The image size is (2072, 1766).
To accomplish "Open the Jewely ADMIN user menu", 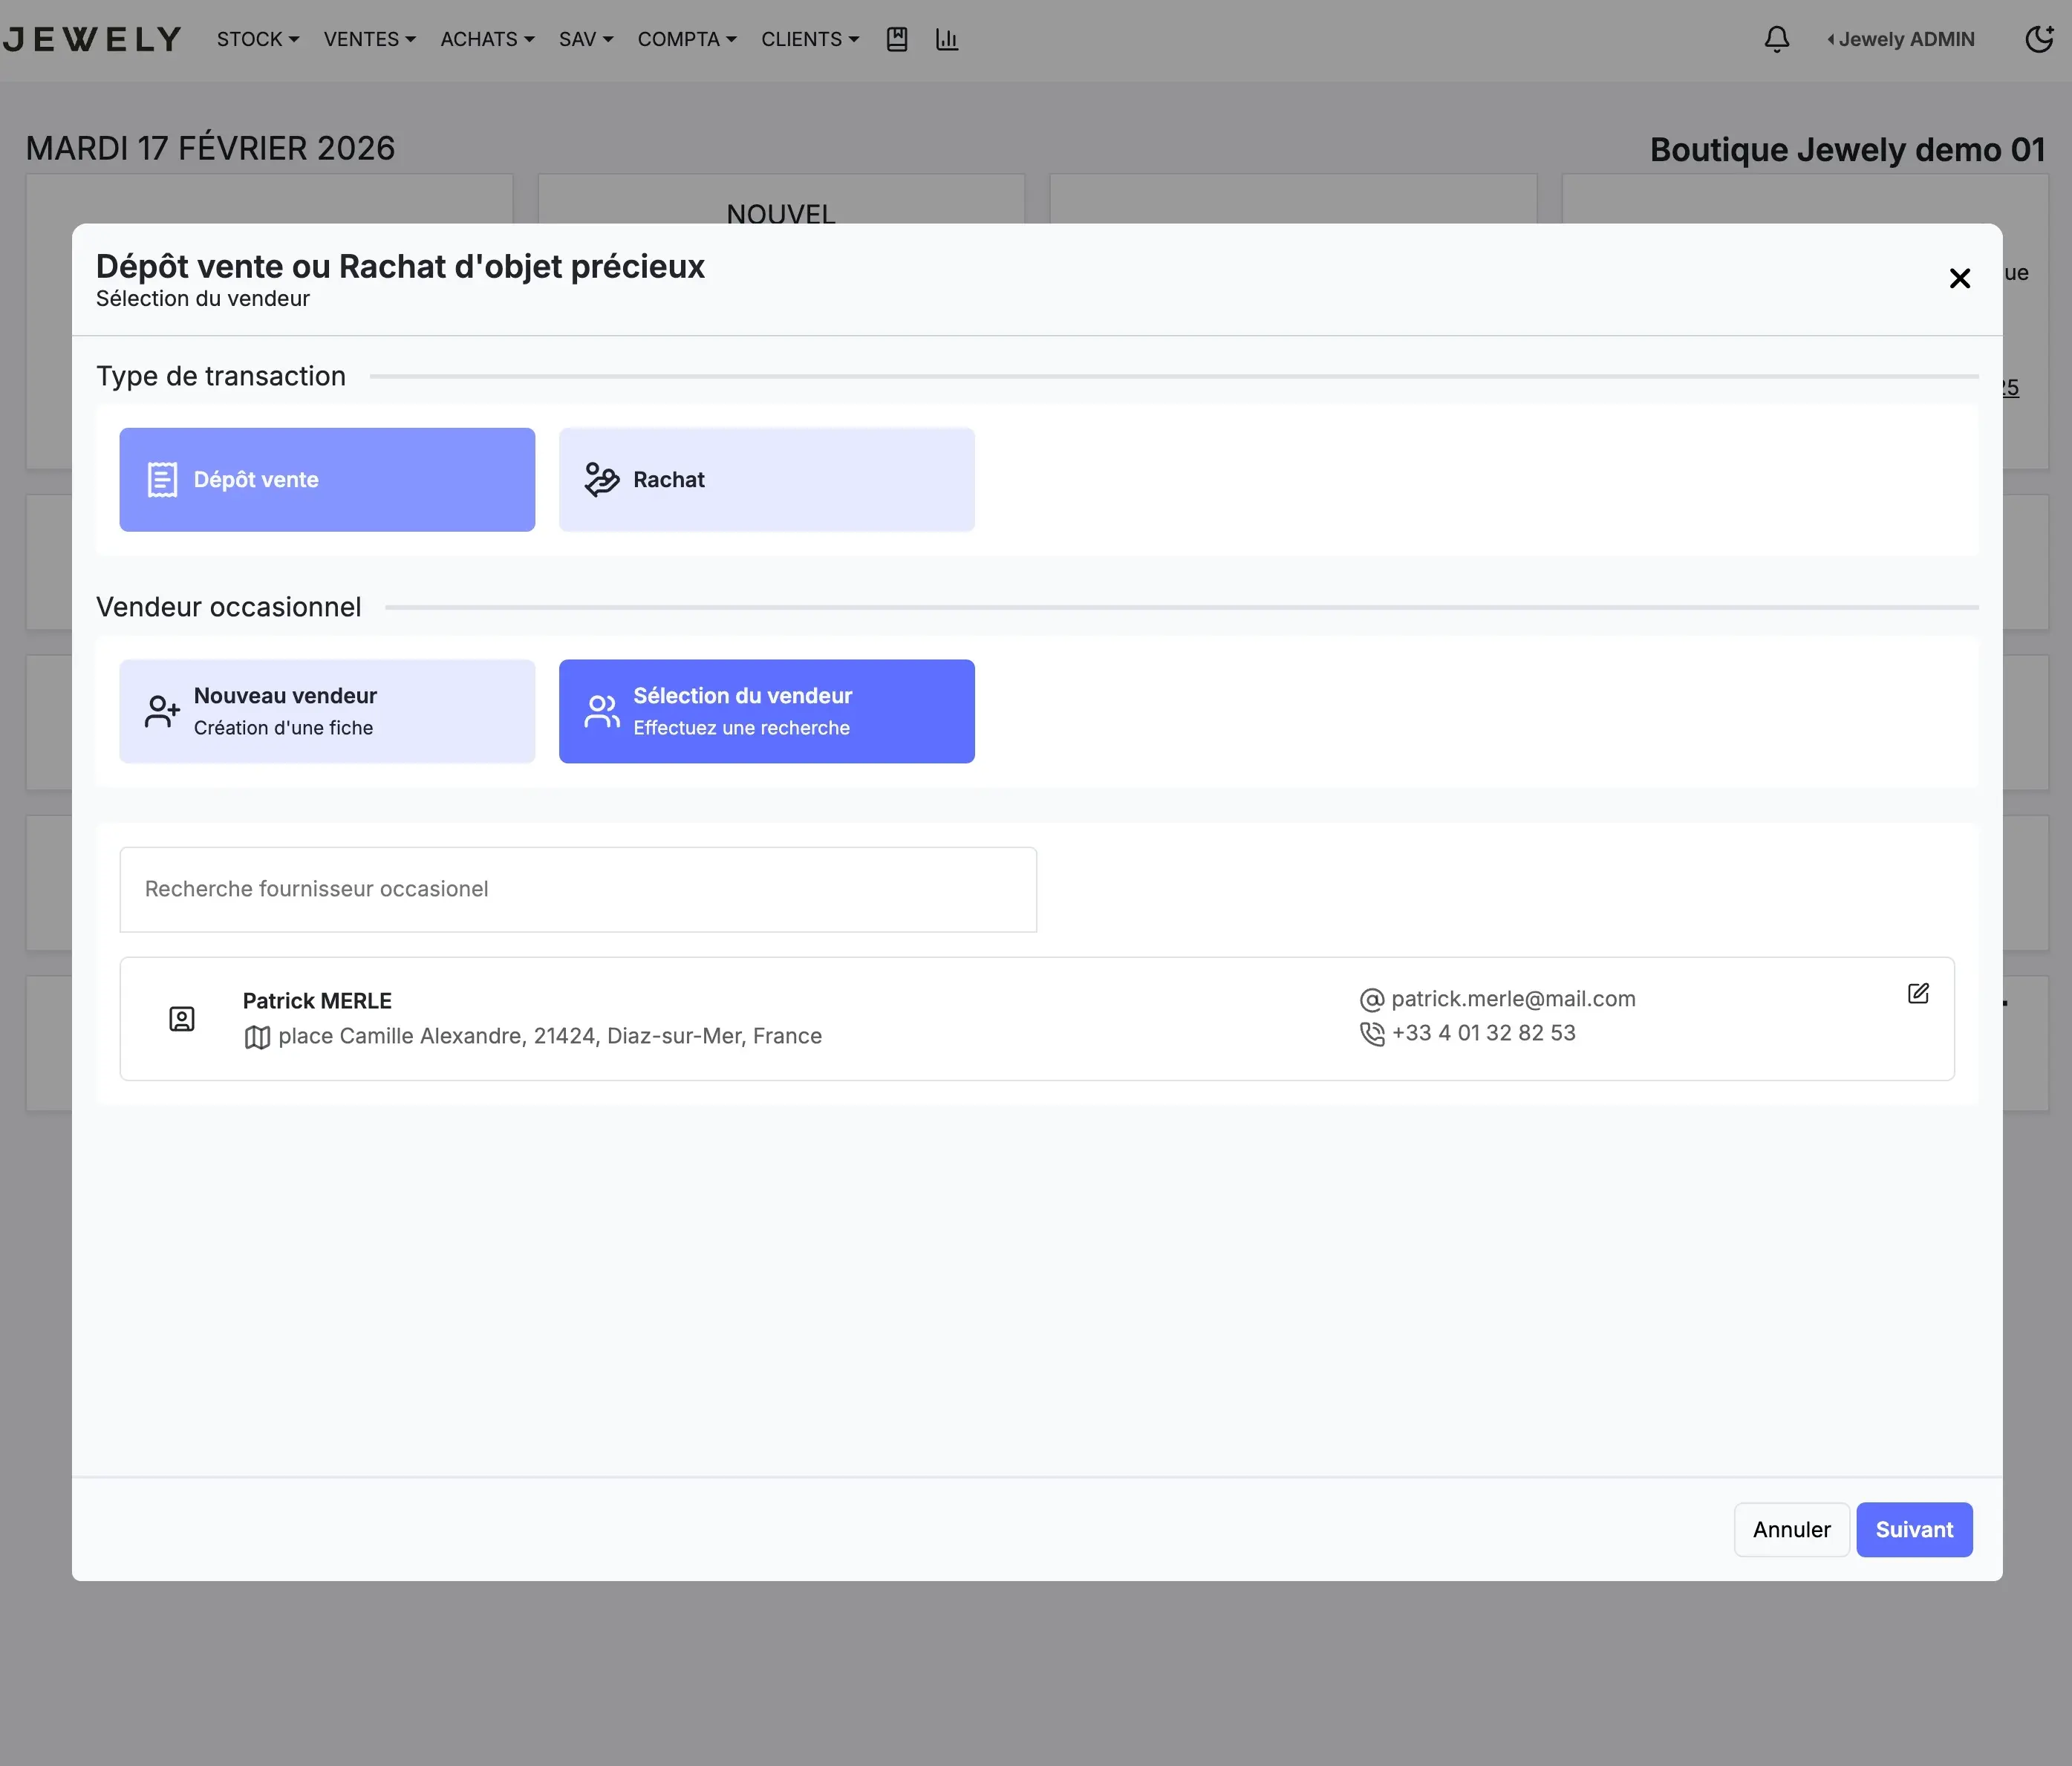I will click(1901, 39).
